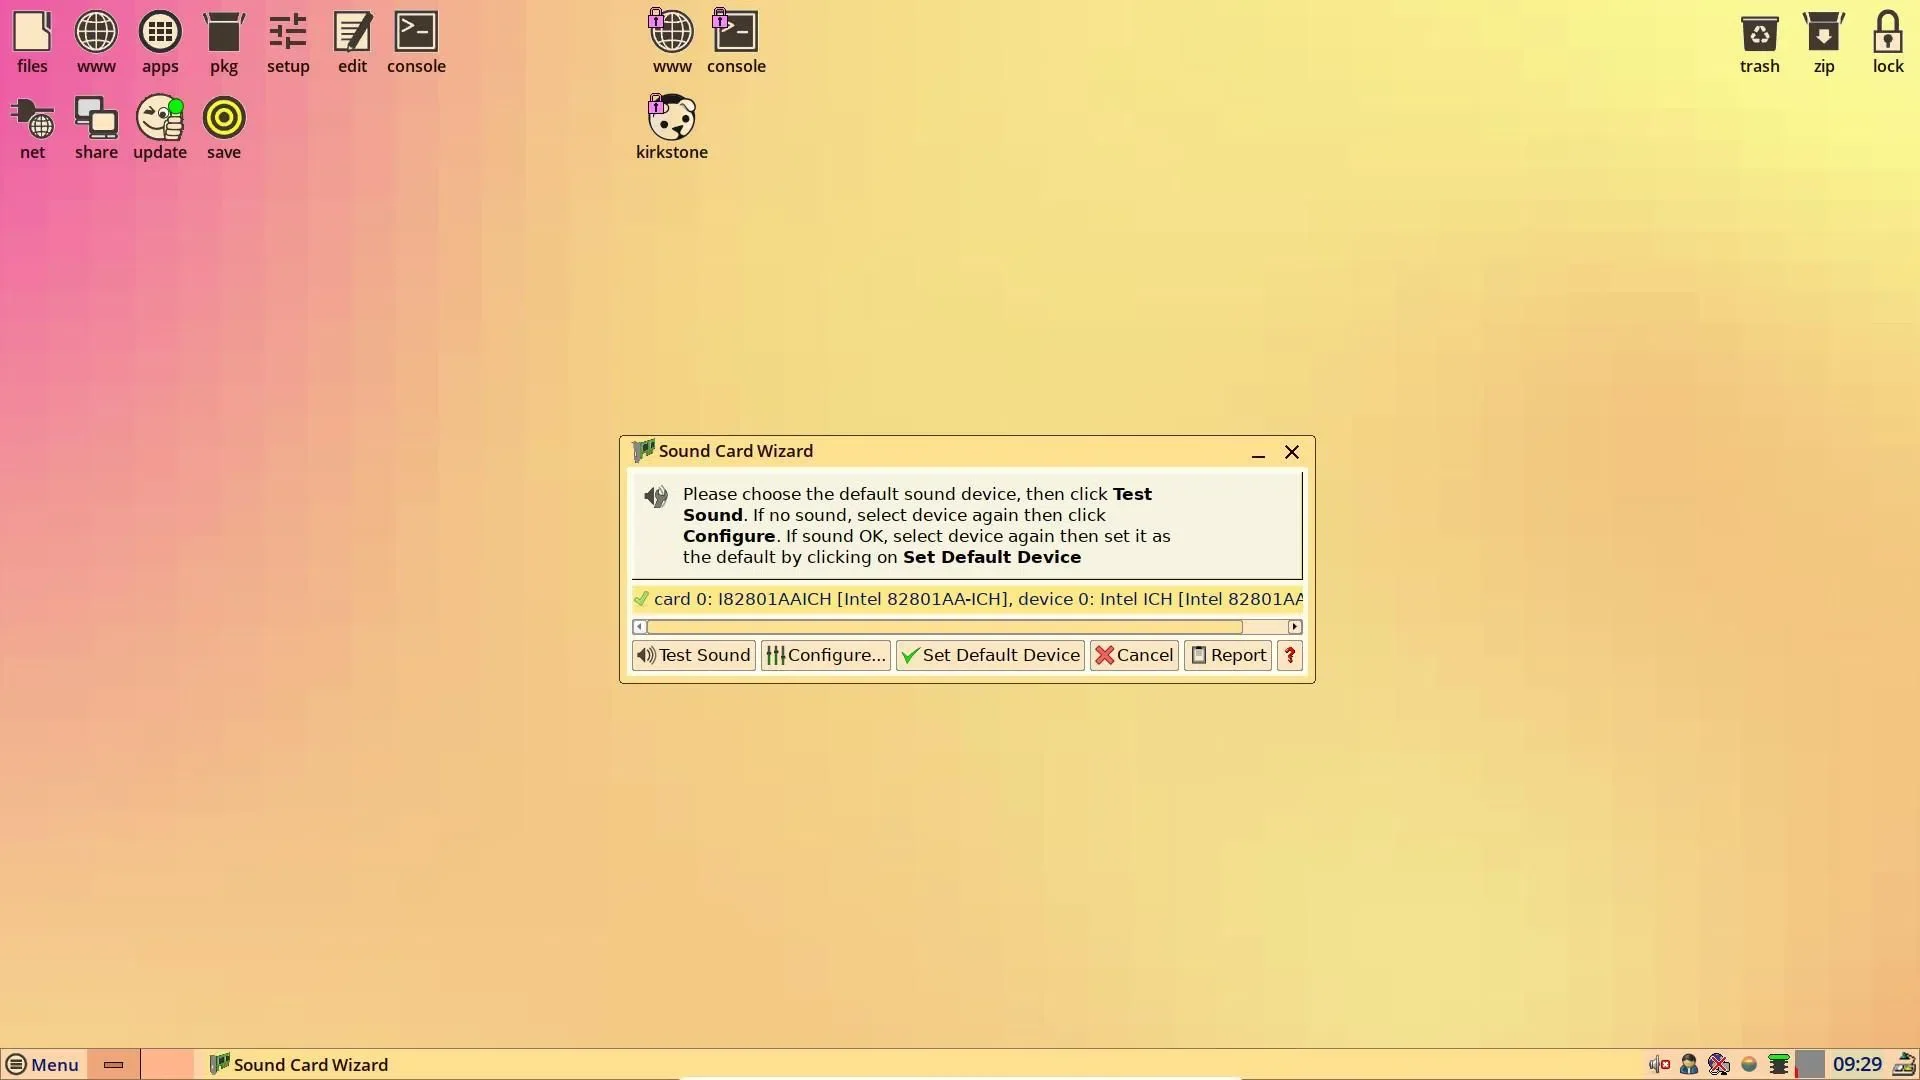Click the device list left scroll arrow
This screenshot has height=1080, width=1920.
[639, 627]
